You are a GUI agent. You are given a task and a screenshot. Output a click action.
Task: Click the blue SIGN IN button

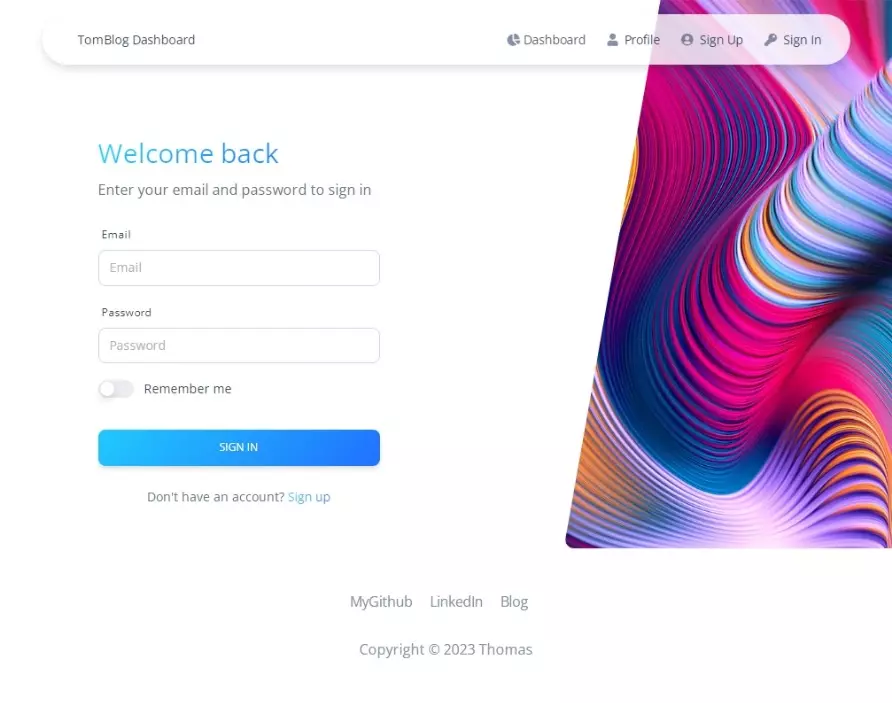pyautogui.click(x=239, y=448)
